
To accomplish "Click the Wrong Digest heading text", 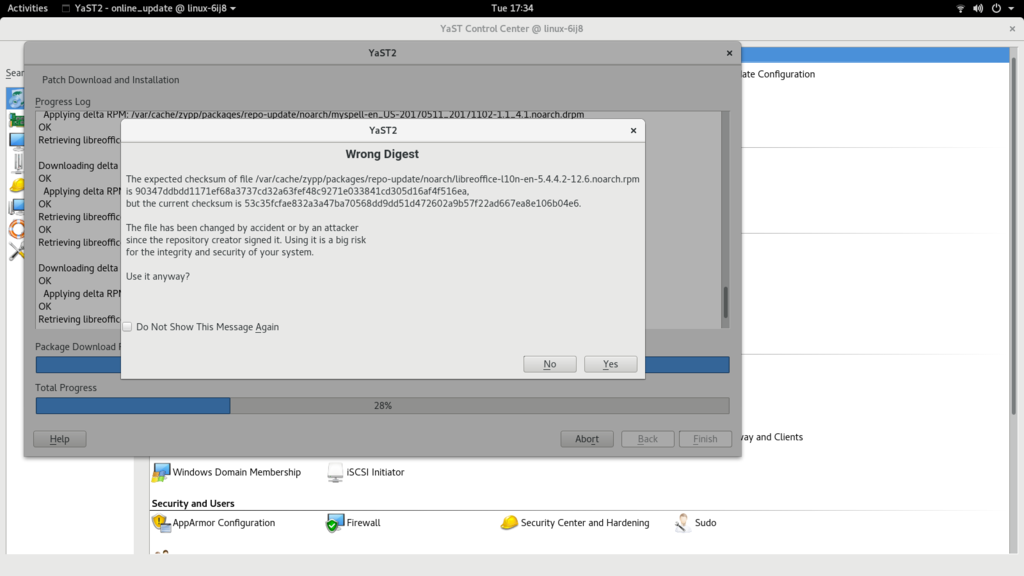I will coord(382,154).
